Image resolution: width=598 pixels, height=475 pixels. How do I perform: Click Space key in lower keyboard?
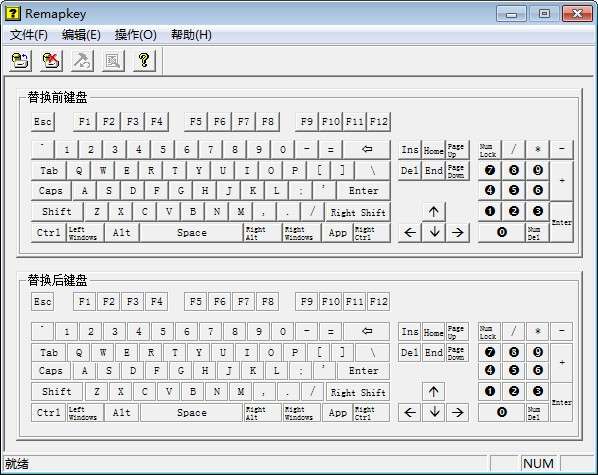[x=191, y=412]
